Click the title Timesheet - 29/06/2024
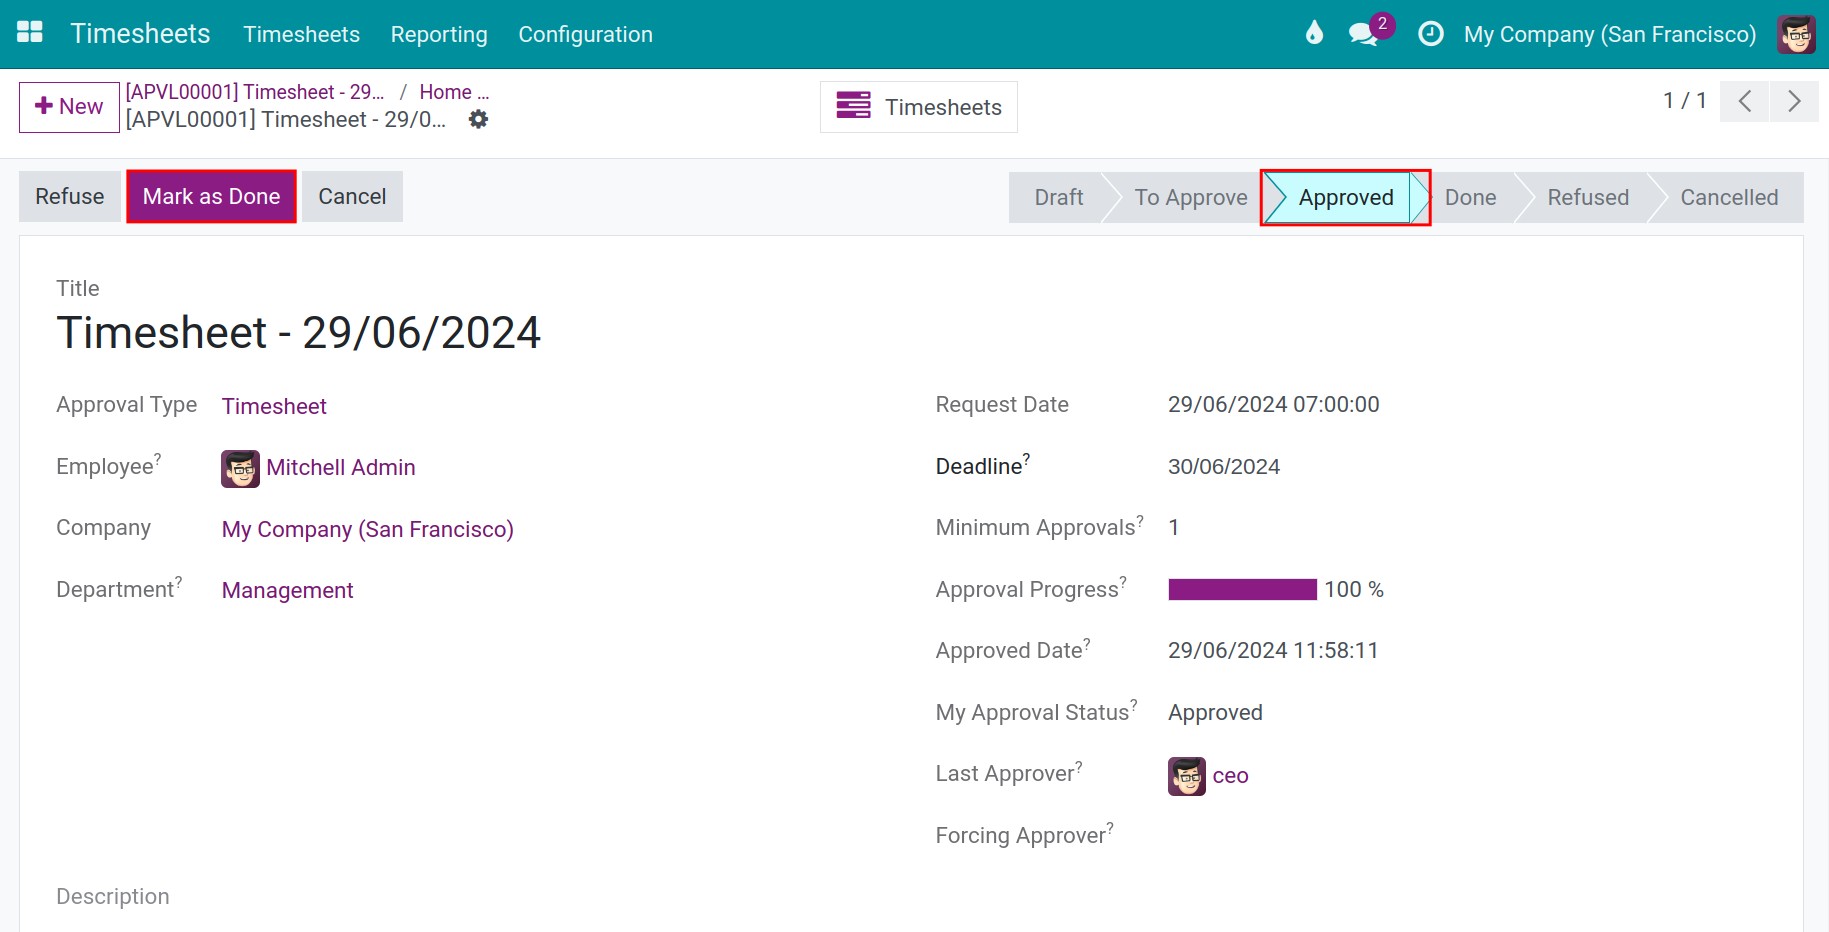1829x932 pixels. [x=298, y=332]
